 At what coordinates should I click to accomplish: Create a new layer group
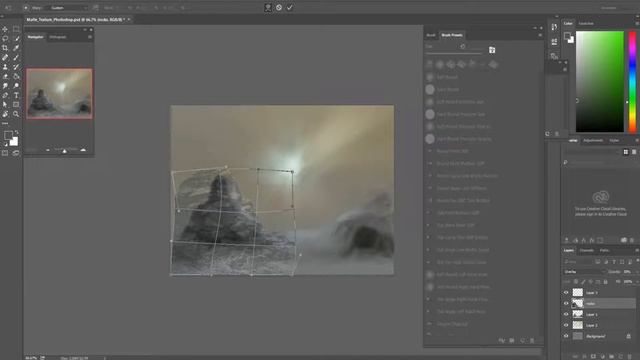point(611,356)
